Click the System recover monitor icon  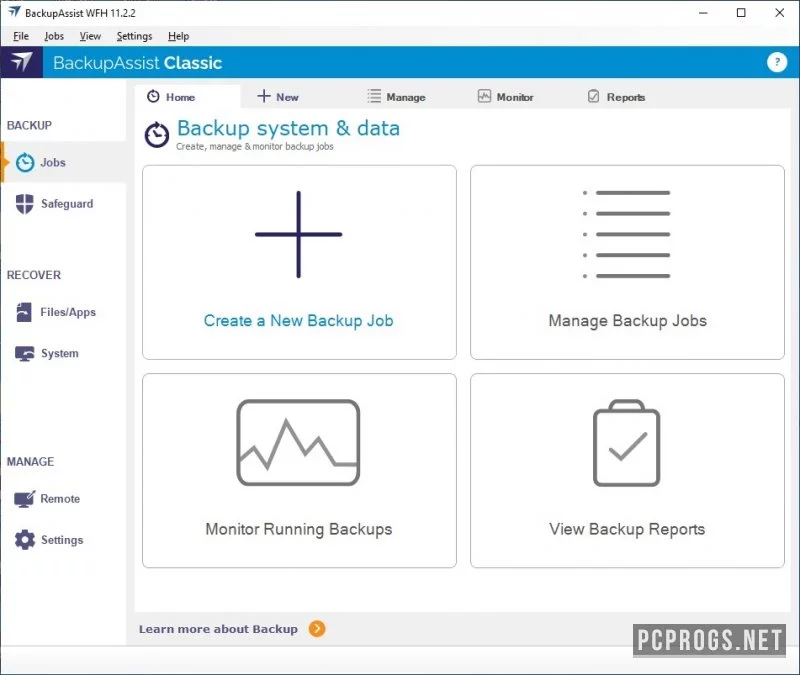(24, 354)
